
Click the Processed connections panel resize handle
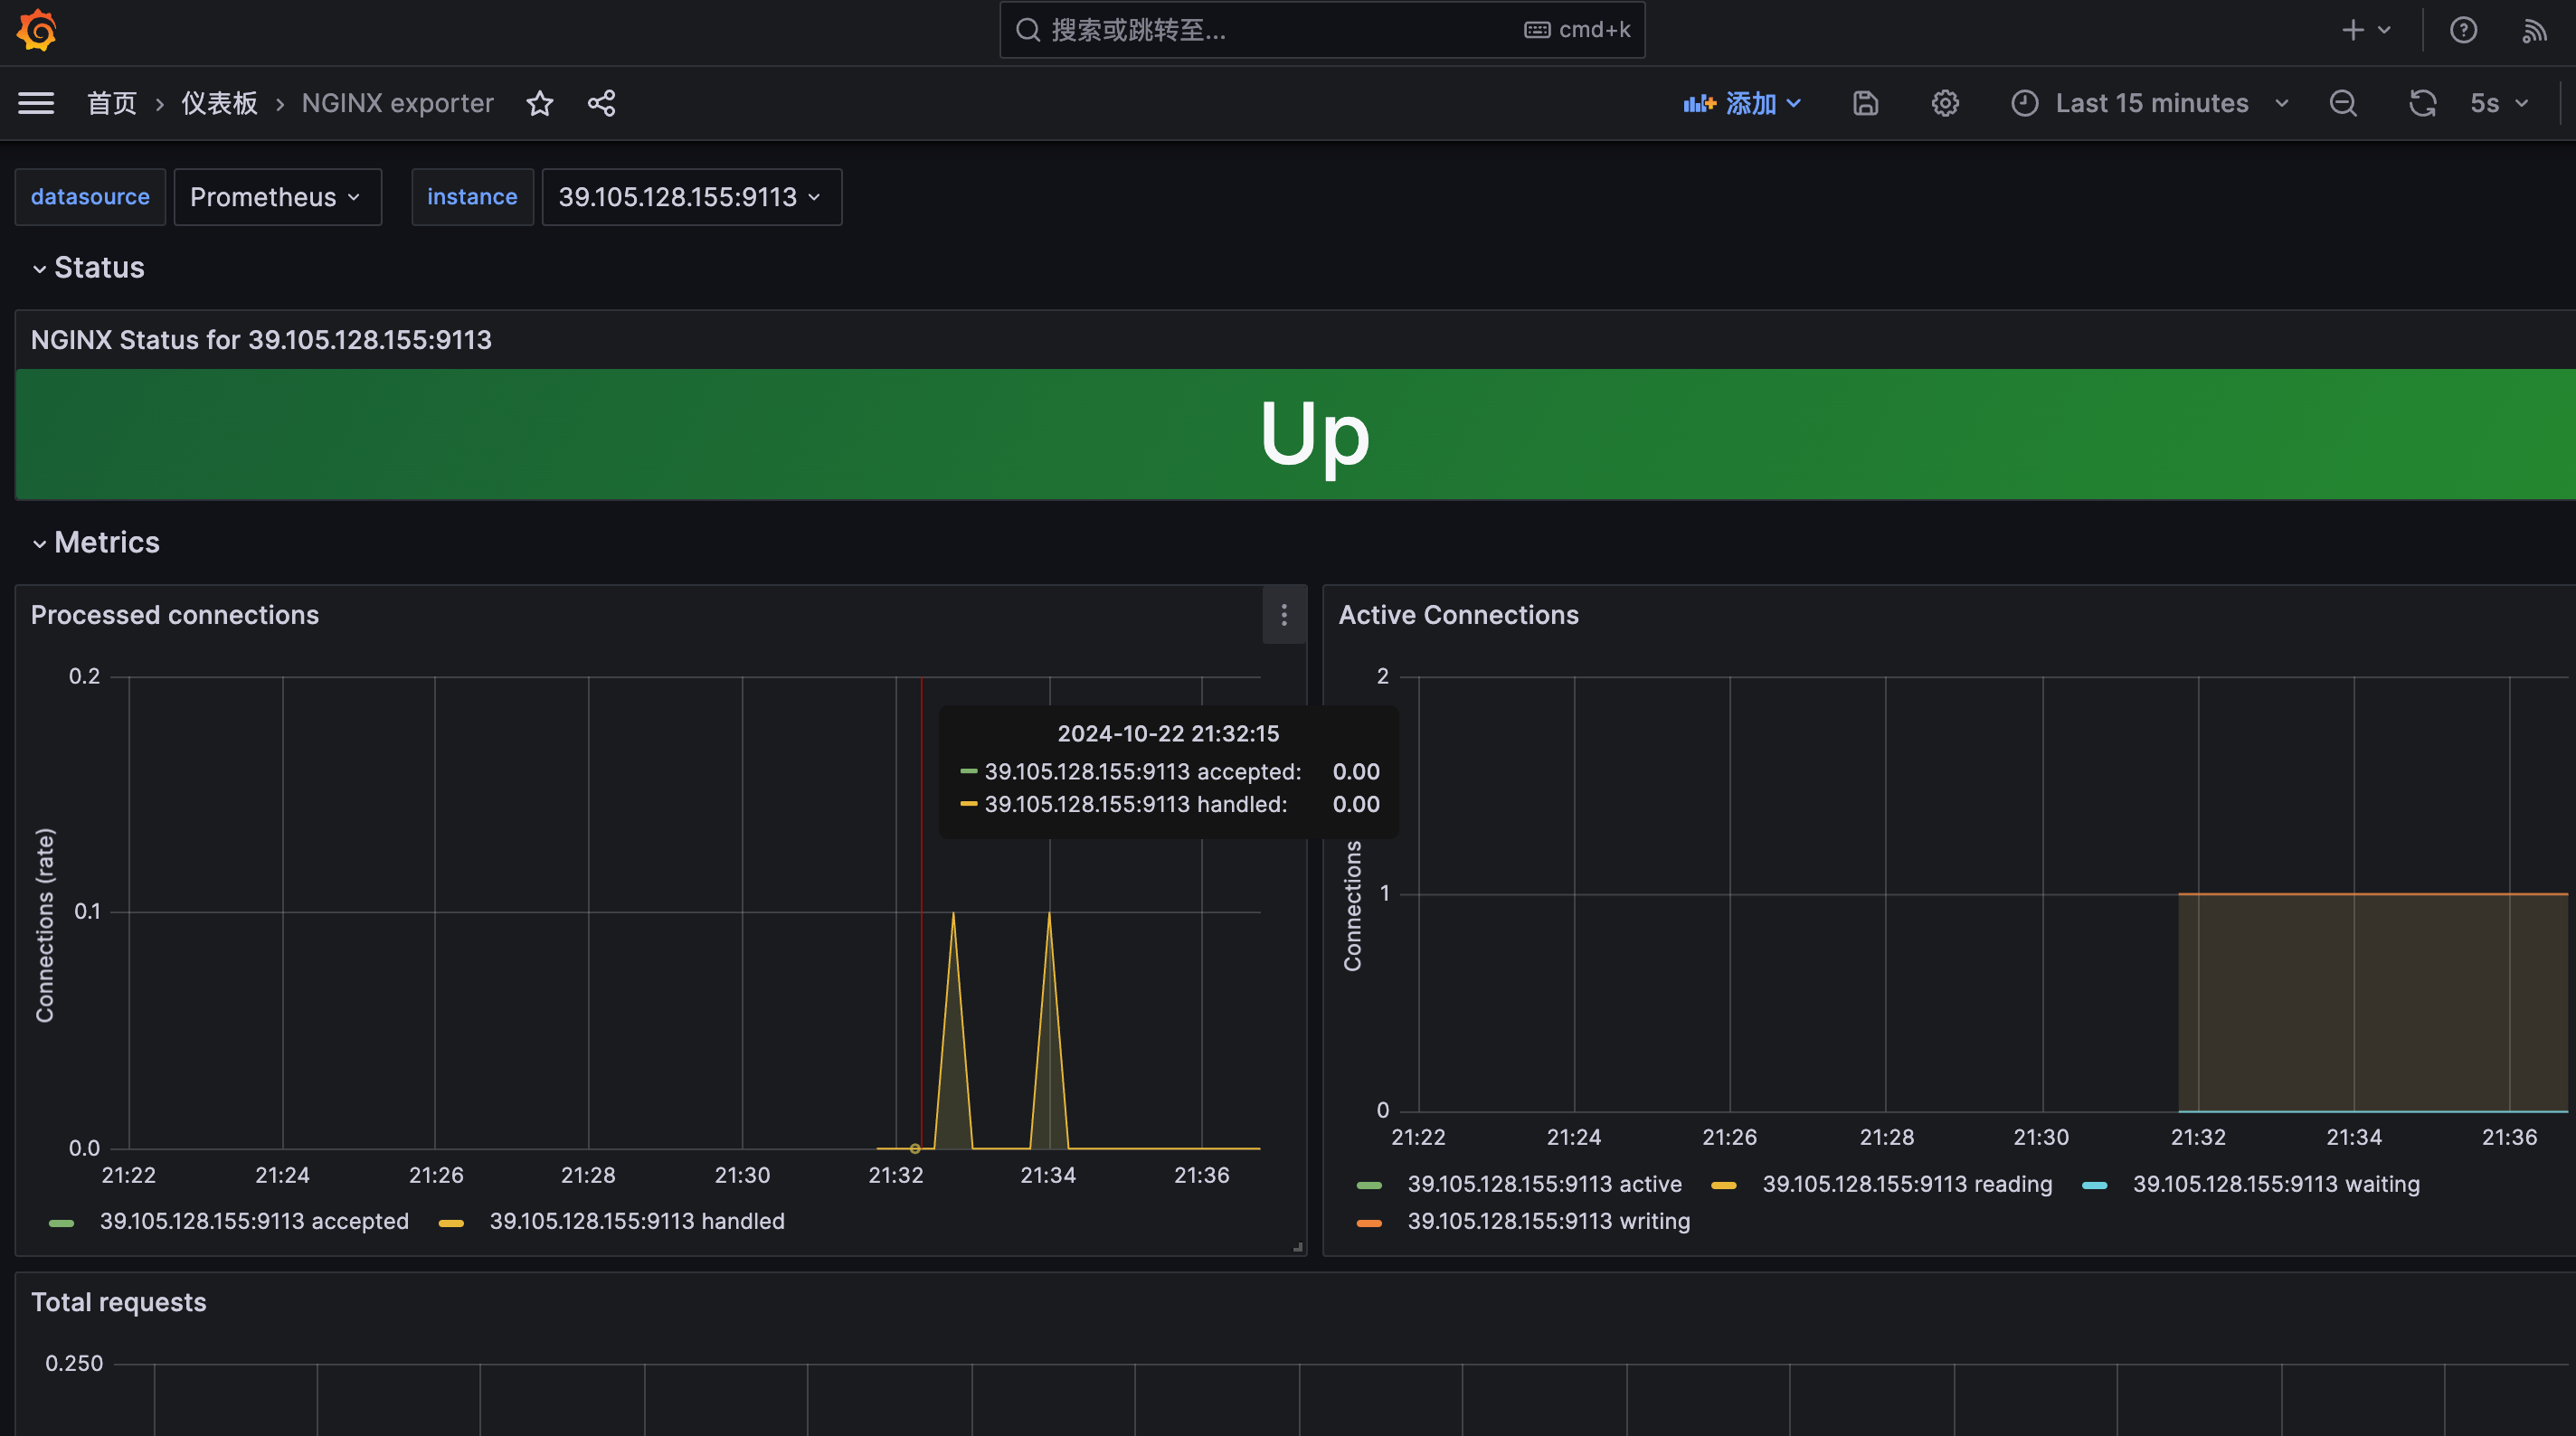1298,1247
